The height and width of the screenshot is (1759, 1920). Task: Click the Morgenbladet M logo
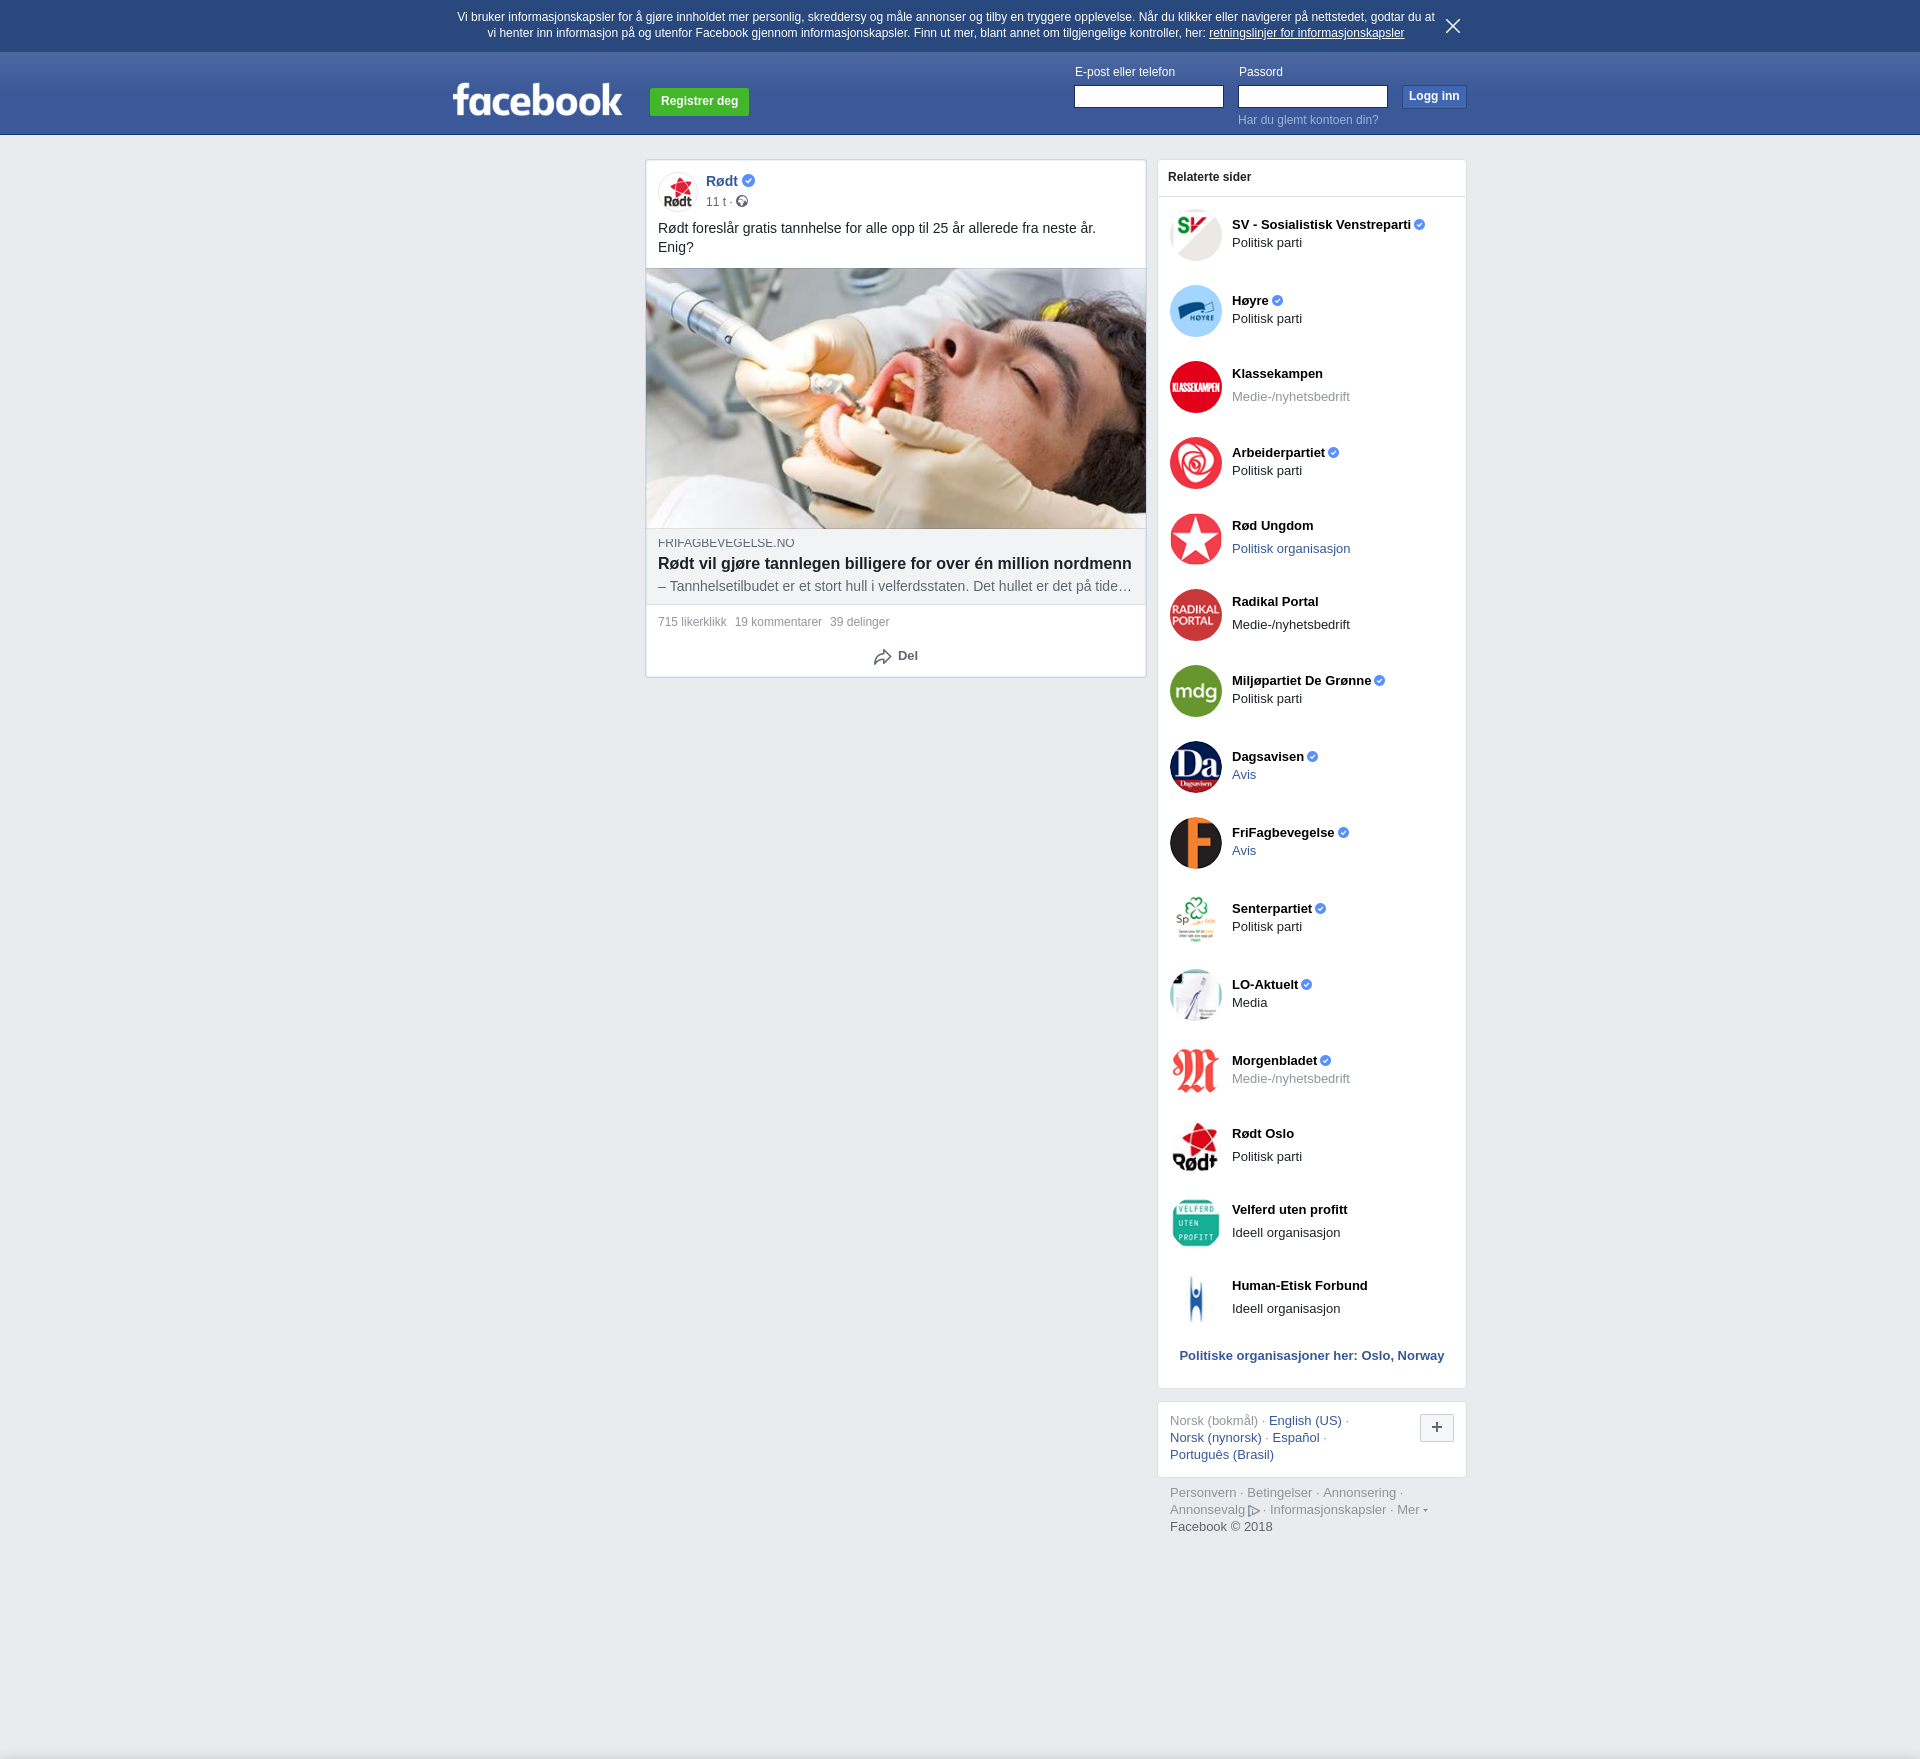click(1196, 1071)
